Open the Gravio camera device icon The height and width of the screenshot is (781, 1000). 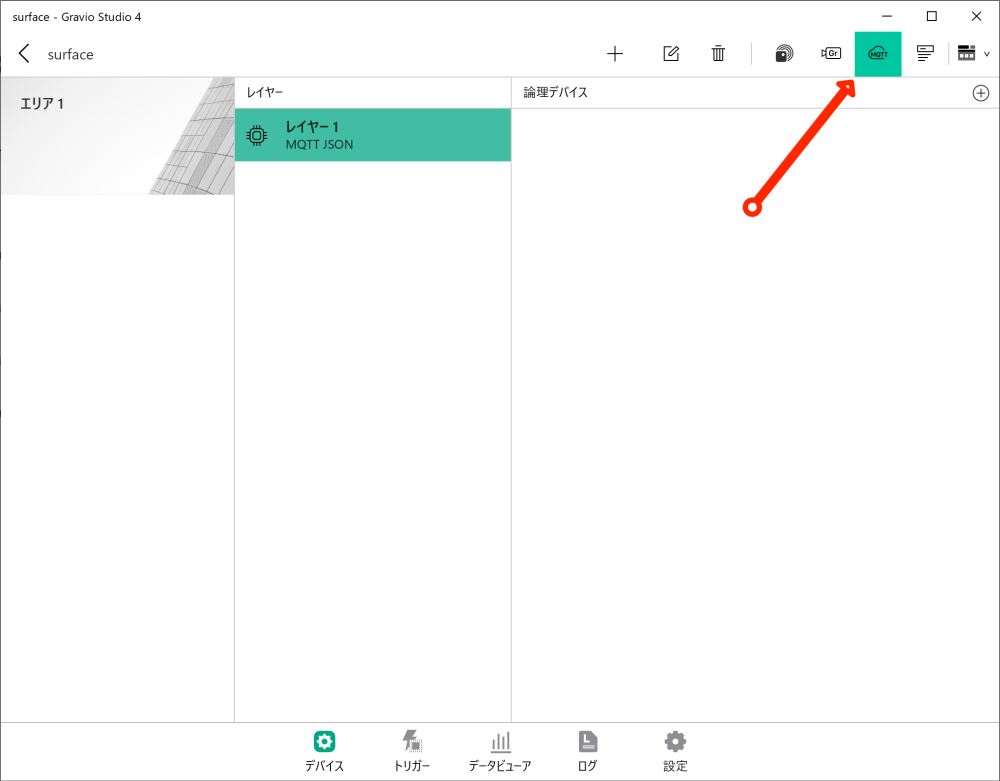point(831,53)
